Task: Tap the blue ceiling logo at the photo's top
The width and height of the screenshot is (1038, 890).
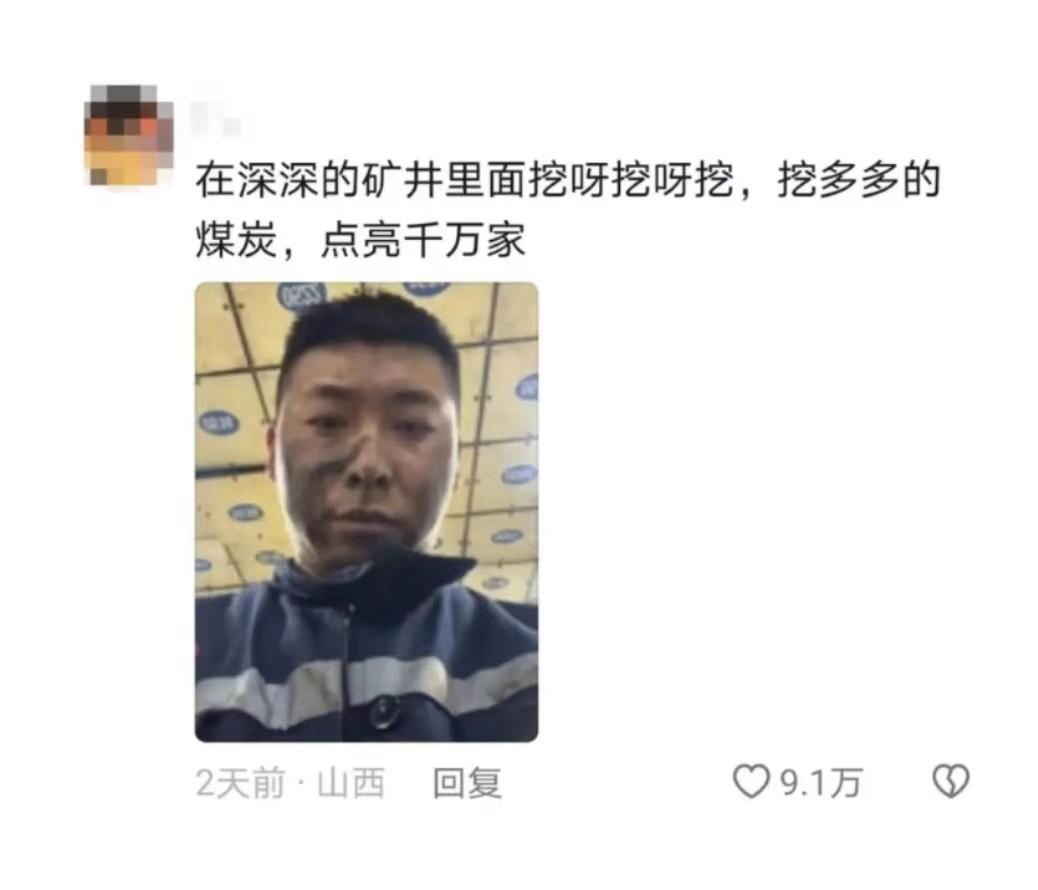Action: pos(303,295)
